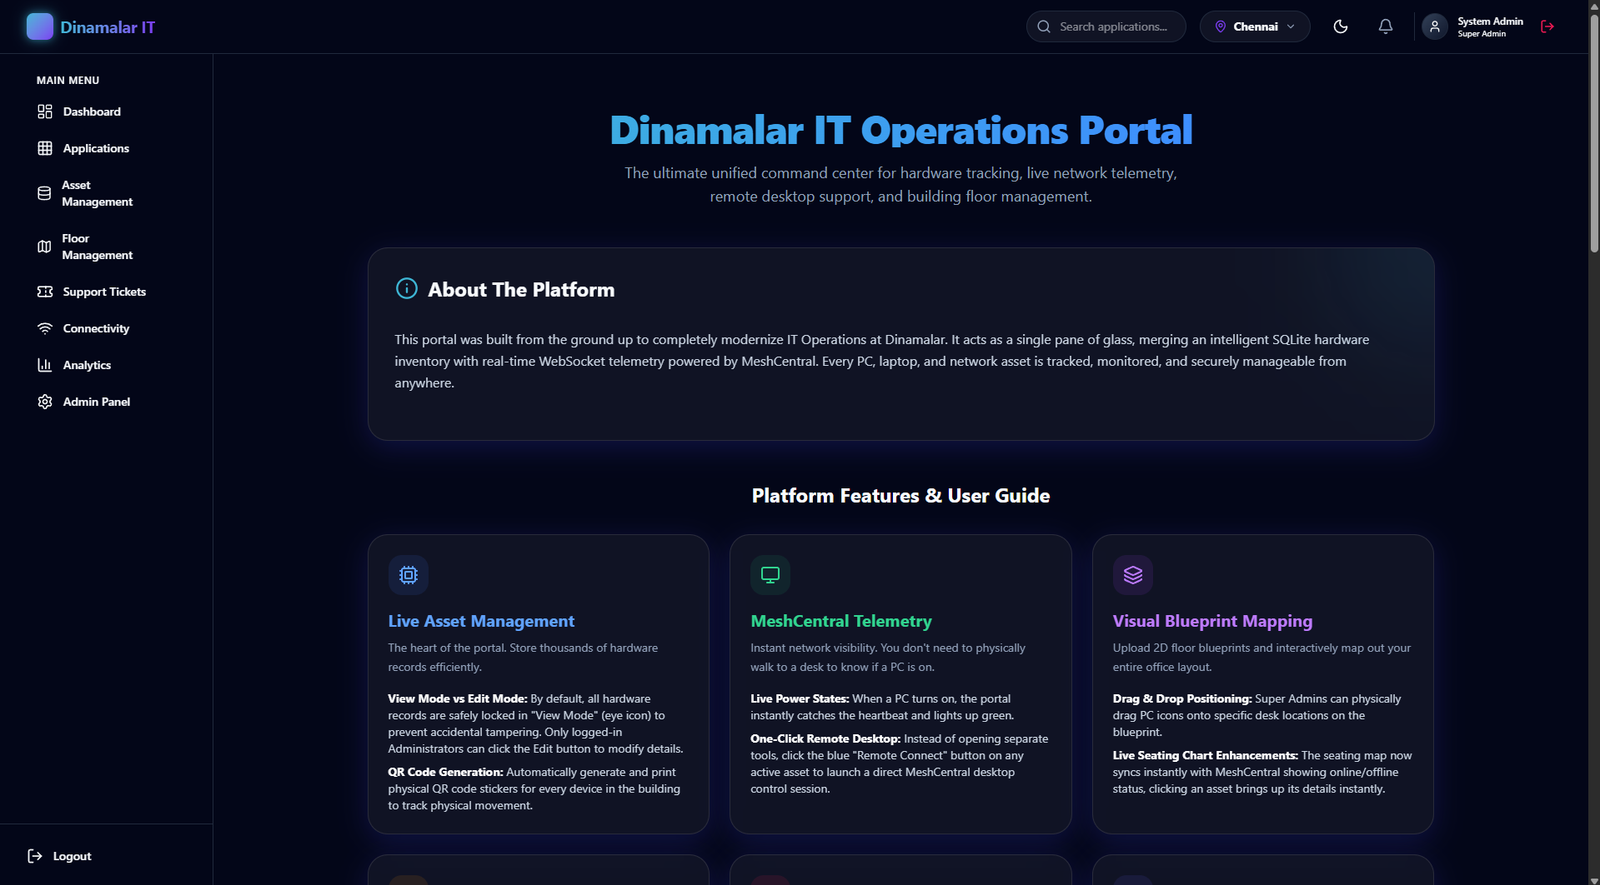The width and height of the screenshot is (1600, 885).
Task: Click the 'View Mode vs Edit Mode:' bold text
Action: pos(457,699)
